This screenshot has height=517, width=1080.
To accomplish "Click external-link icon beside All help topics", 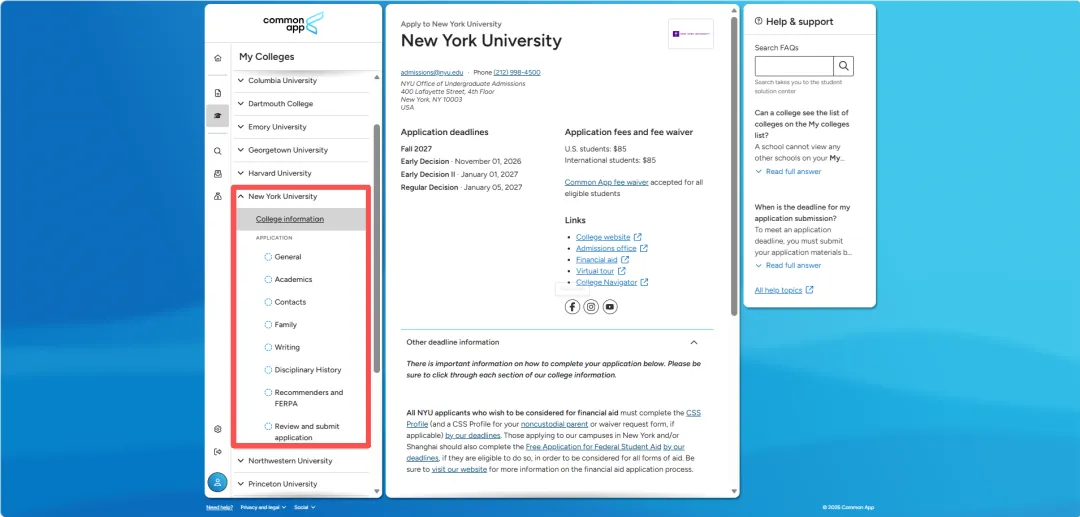I will [809, 290].
